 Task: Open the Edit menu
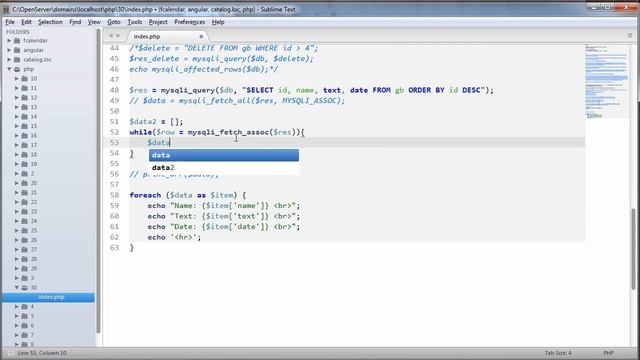pyautogui.click(x=26, y=22)
